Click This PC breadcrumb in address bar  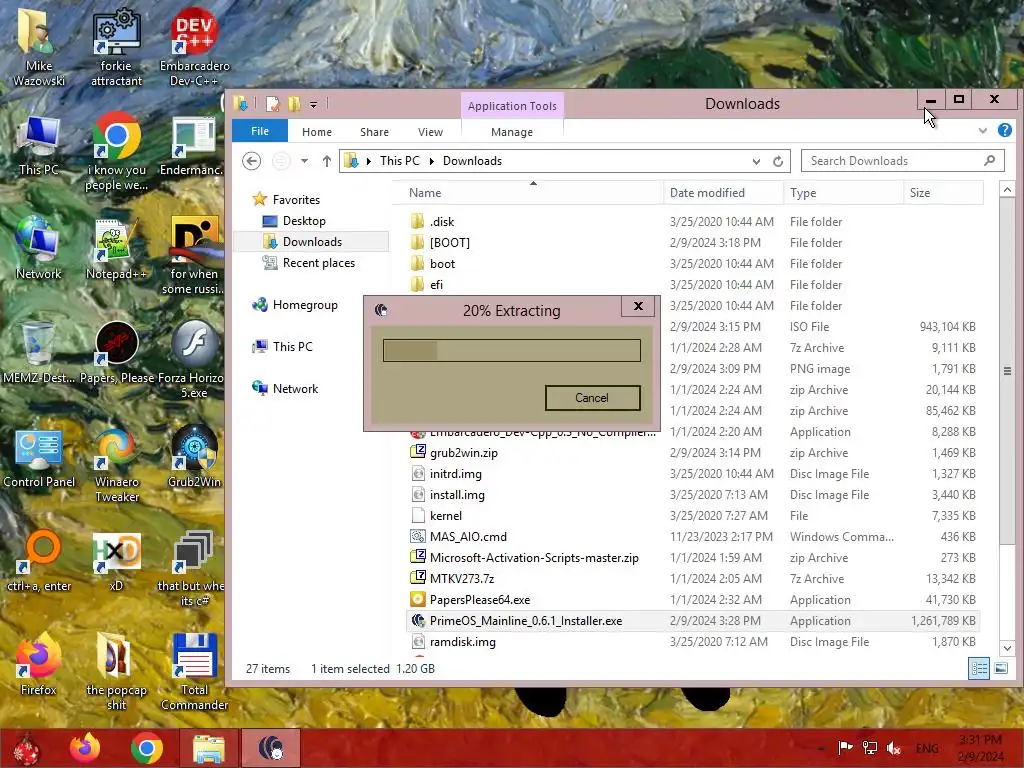click(400, 161)
